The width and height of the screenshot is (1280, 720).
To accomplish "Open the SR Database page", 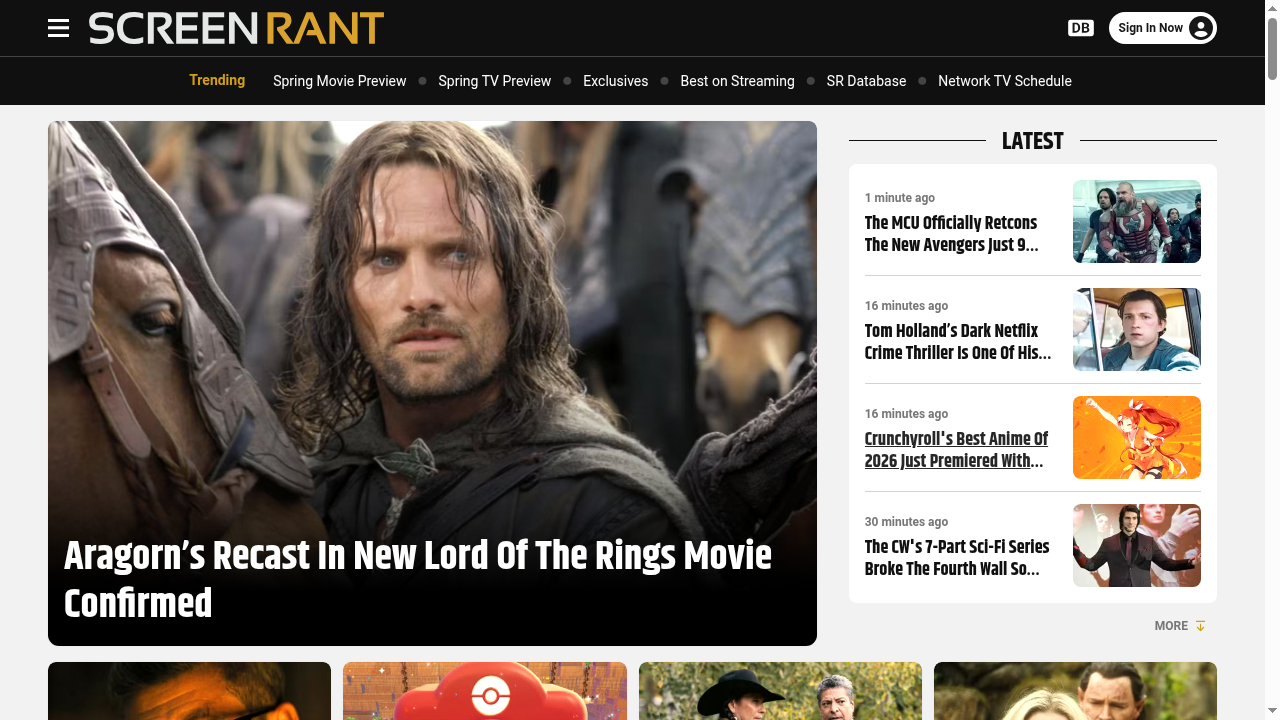I will click(x=866, y=81).
